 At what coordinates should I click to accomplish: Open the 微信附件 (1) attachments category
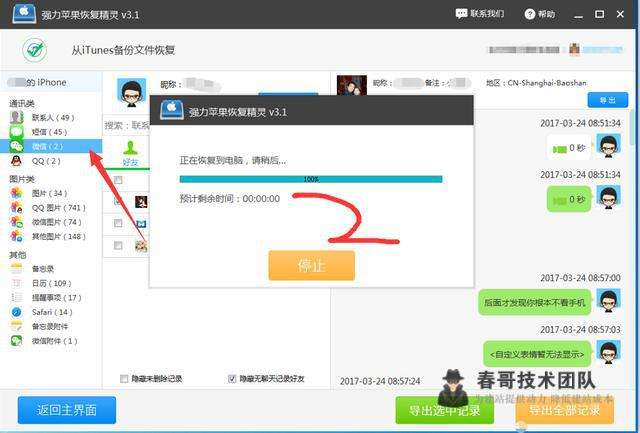click(x=44, y=341)
